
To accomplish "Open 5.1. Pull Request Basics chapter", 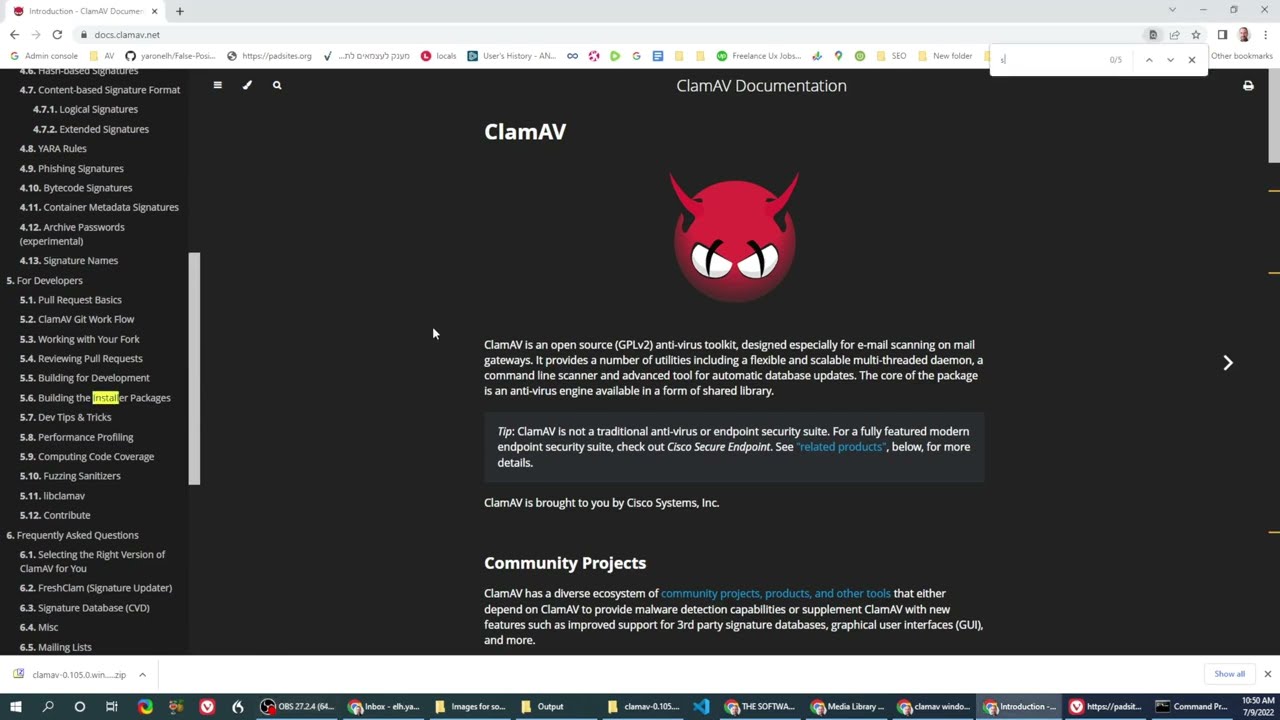I will point(71,300).
